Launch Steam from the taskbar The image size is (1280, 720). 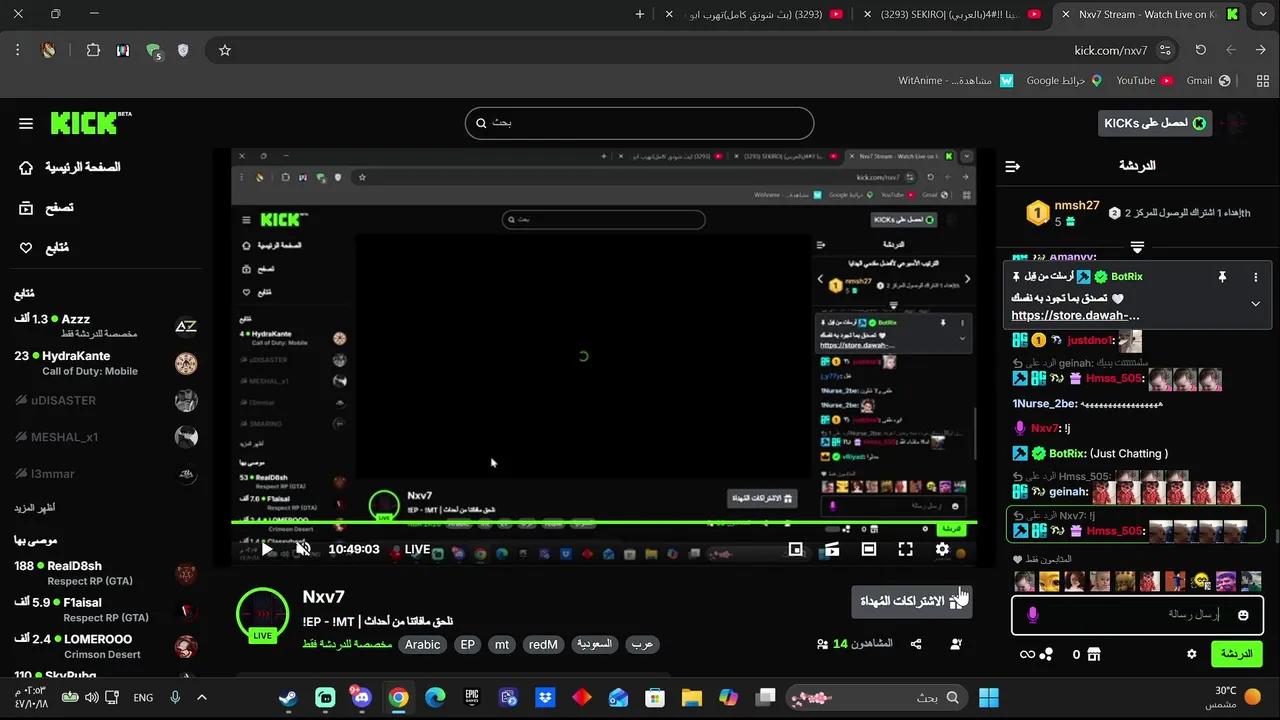pyautogui.click(x=288, y=697)
